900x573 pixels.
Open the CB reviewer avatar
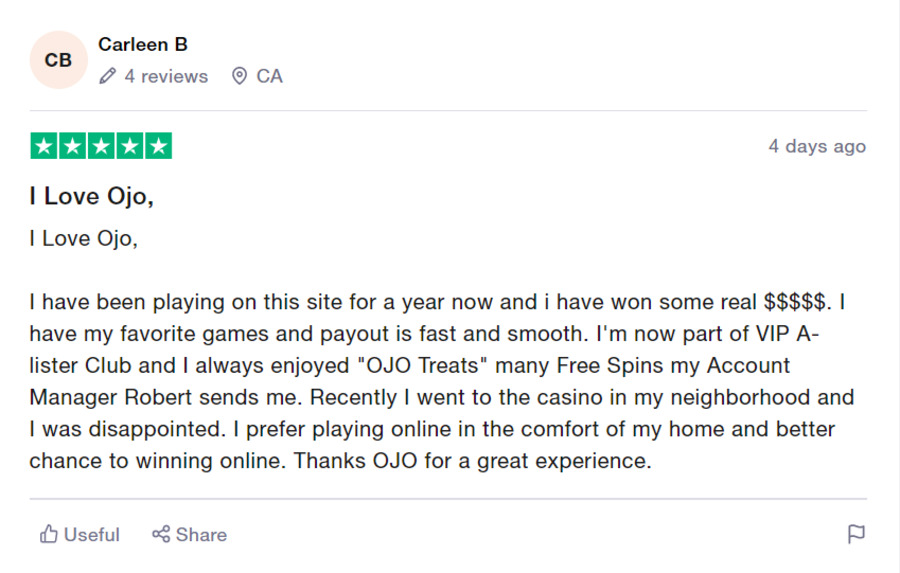point(59,60)
